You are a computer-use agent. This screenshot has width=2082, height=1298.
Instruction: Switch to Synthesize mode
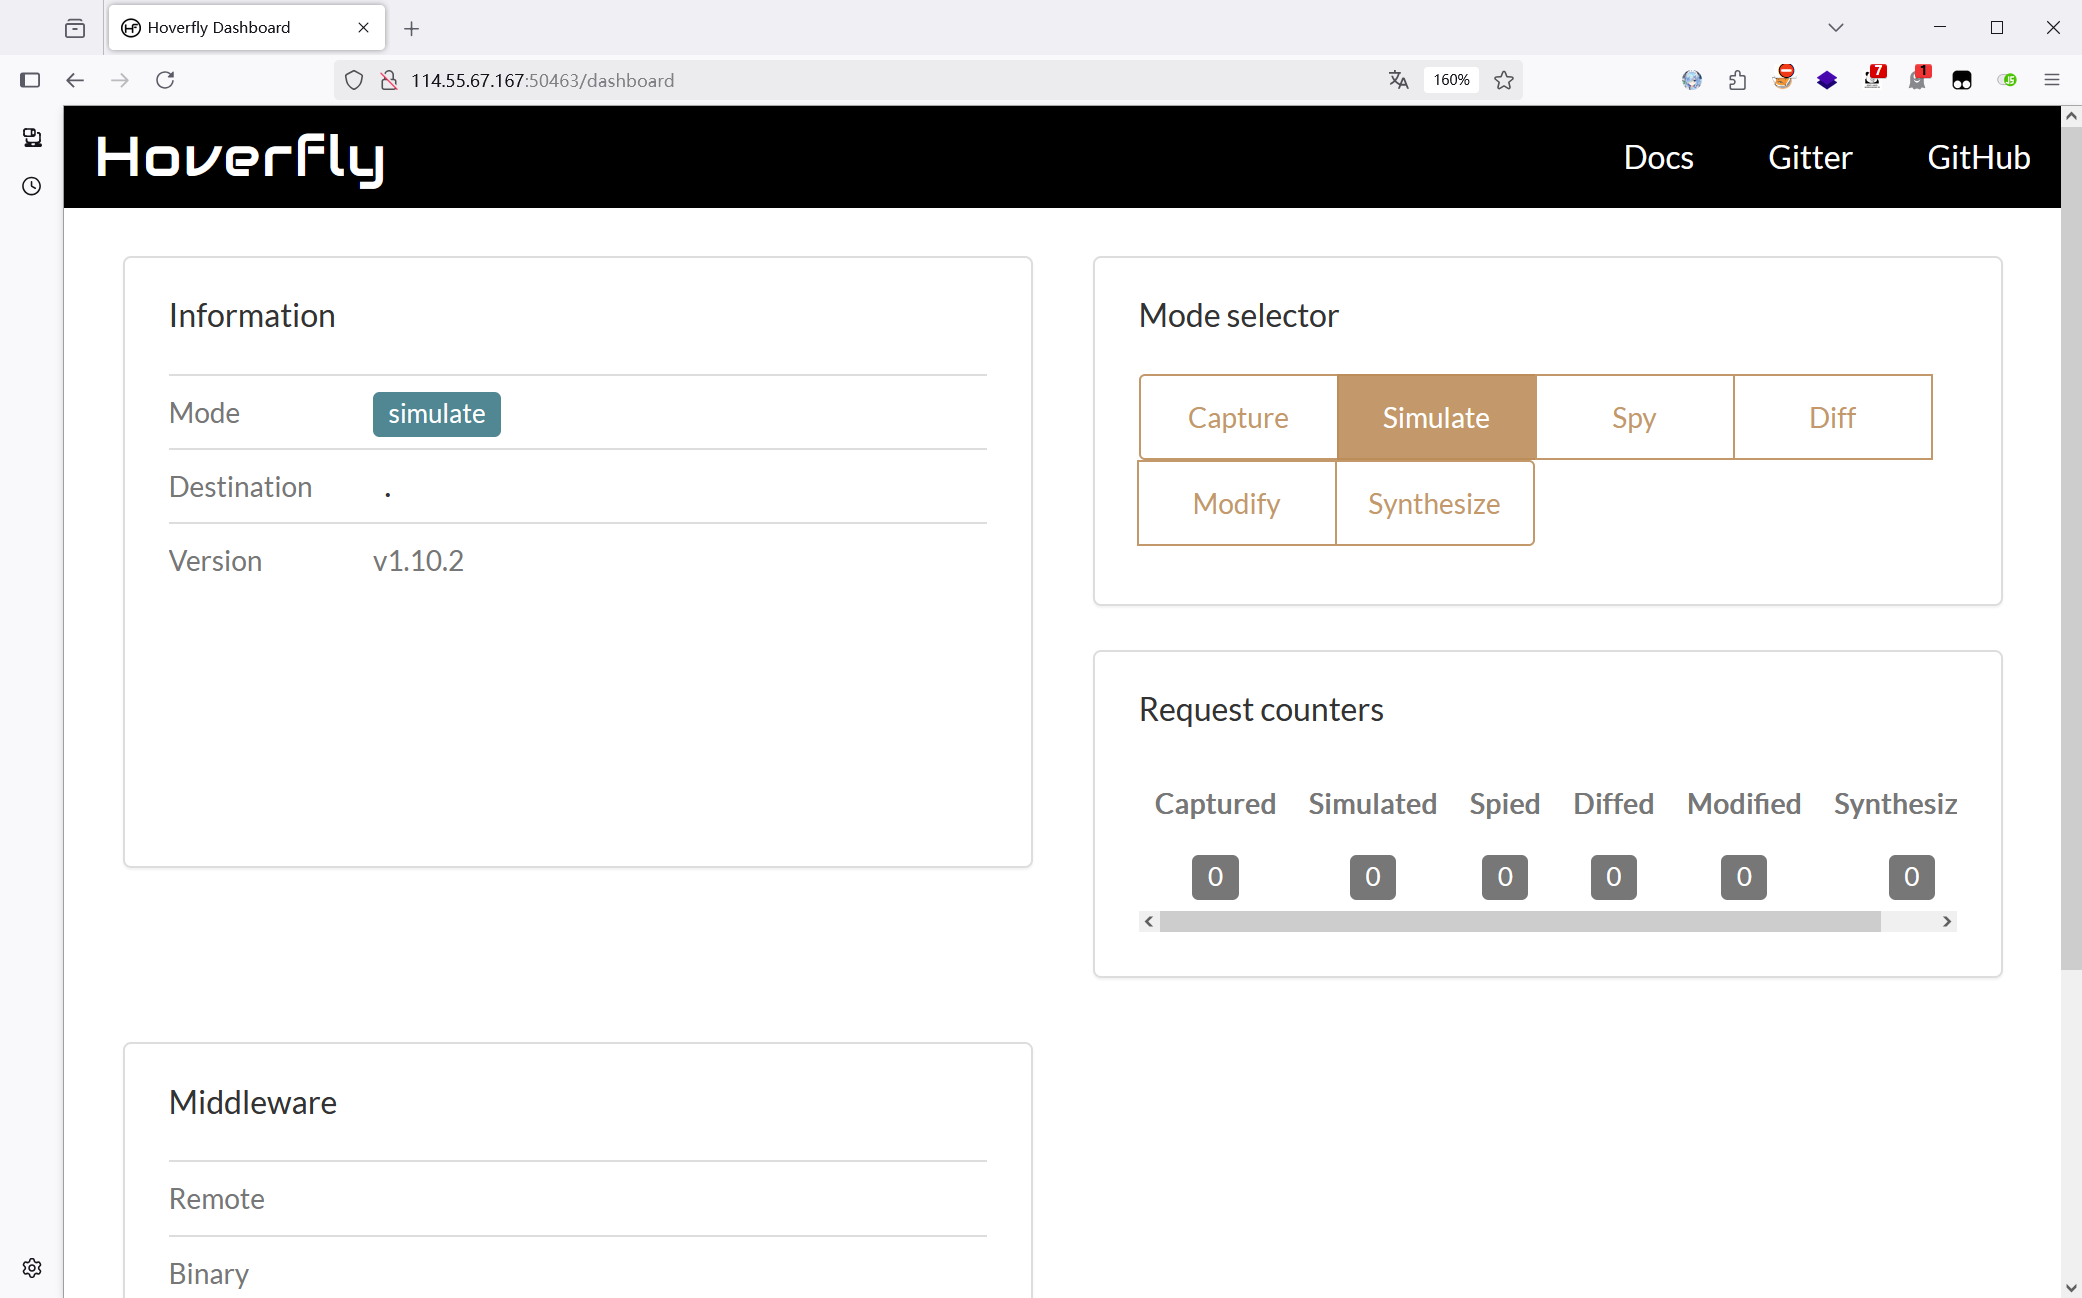(1434, 503)
